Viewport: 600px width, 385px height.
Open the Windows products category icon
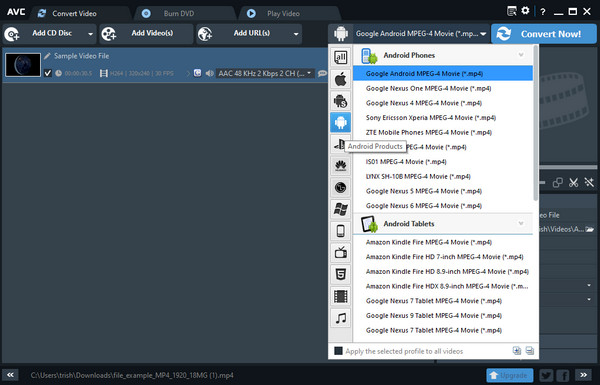click(340, 209)
